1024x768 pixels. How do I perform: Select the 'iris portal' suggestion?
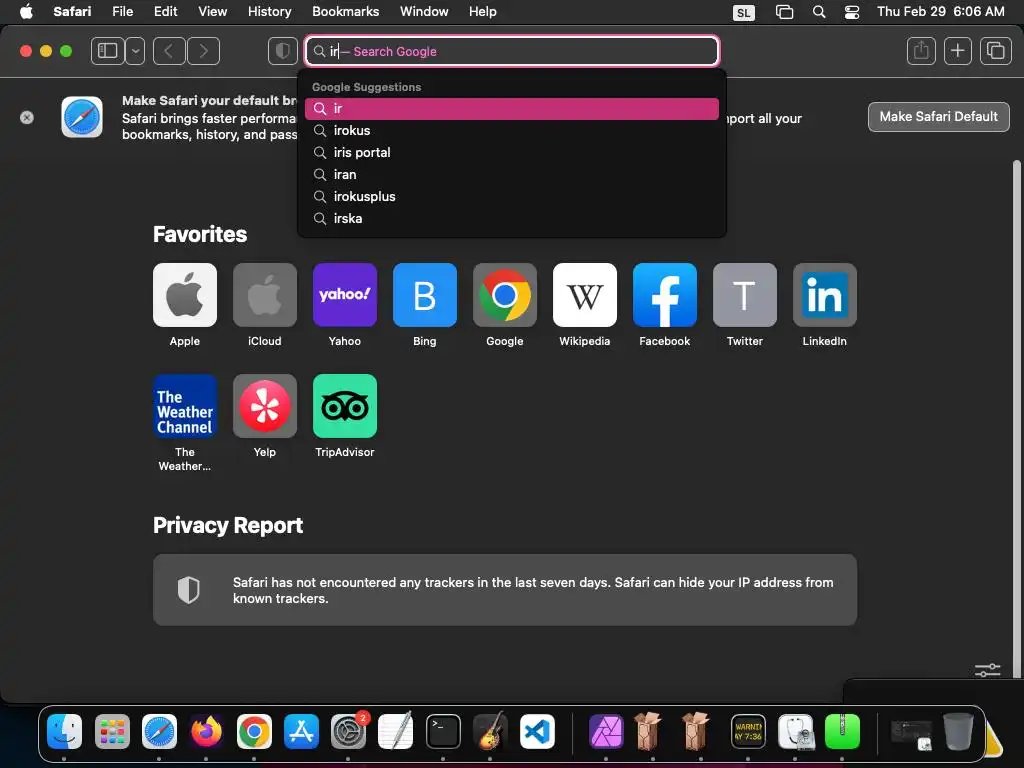click(512, 152)
